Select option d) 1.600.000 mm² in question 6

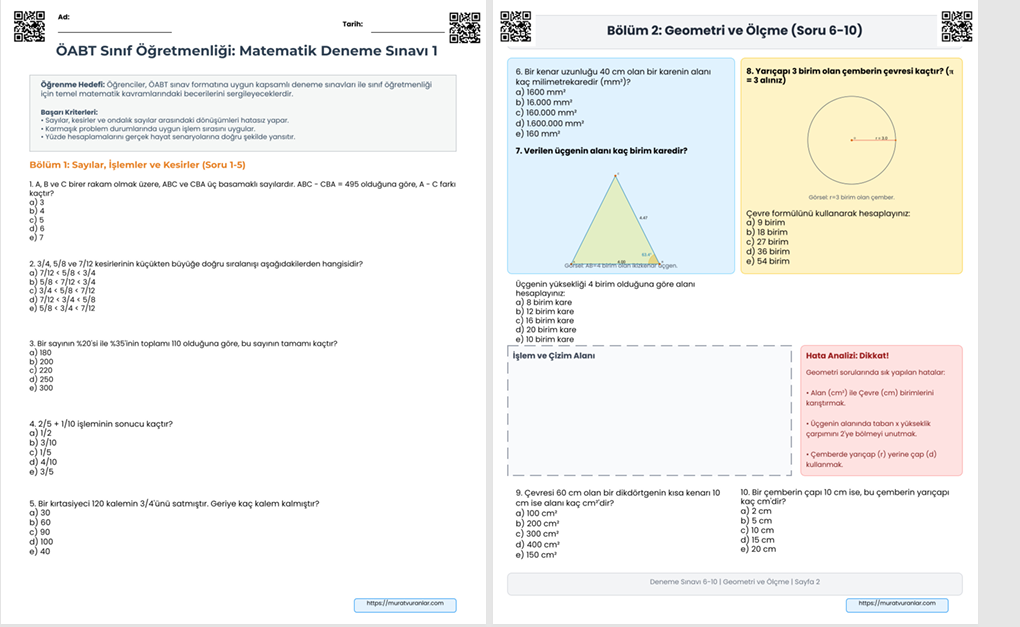pyautogui.click(x=549, y=123)
